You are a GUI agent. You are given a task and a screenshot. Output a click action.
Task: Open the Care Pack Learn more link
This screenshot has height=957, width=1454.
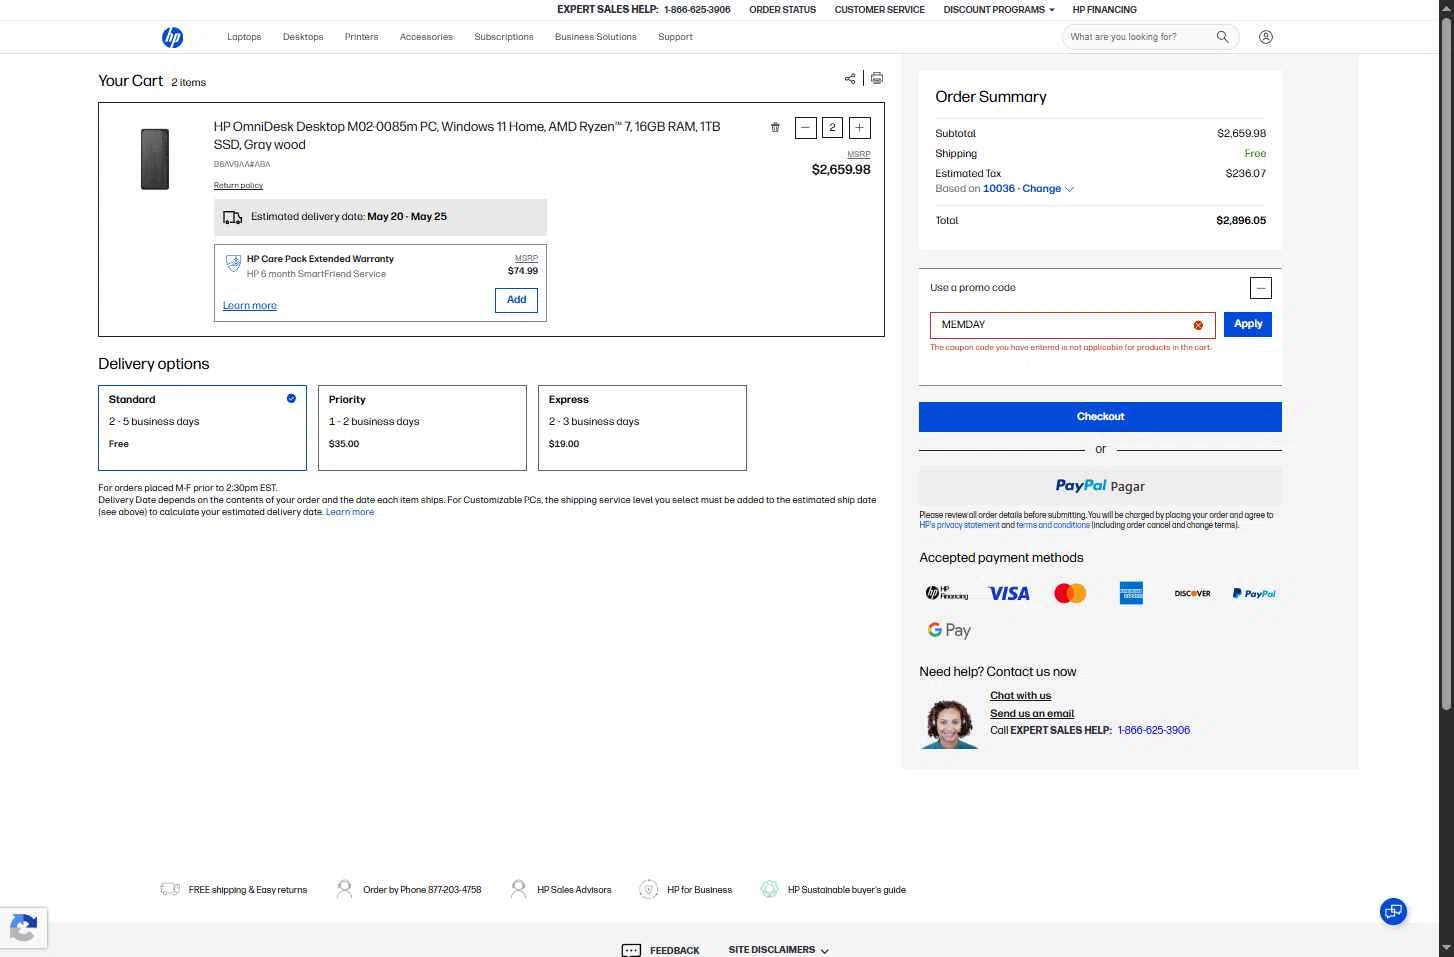[x=250, y=306]
